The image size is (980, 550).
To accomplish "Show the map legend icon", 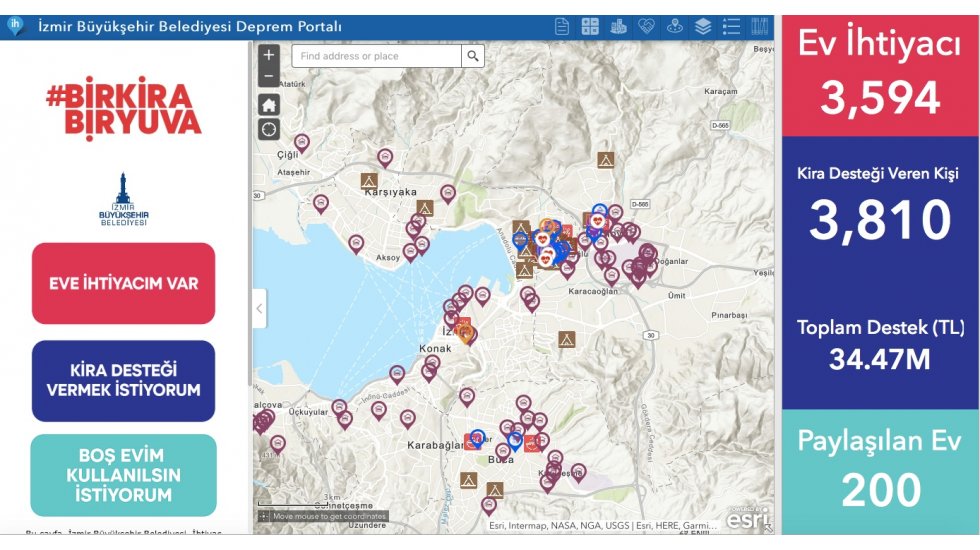I will tap(731, 26).
